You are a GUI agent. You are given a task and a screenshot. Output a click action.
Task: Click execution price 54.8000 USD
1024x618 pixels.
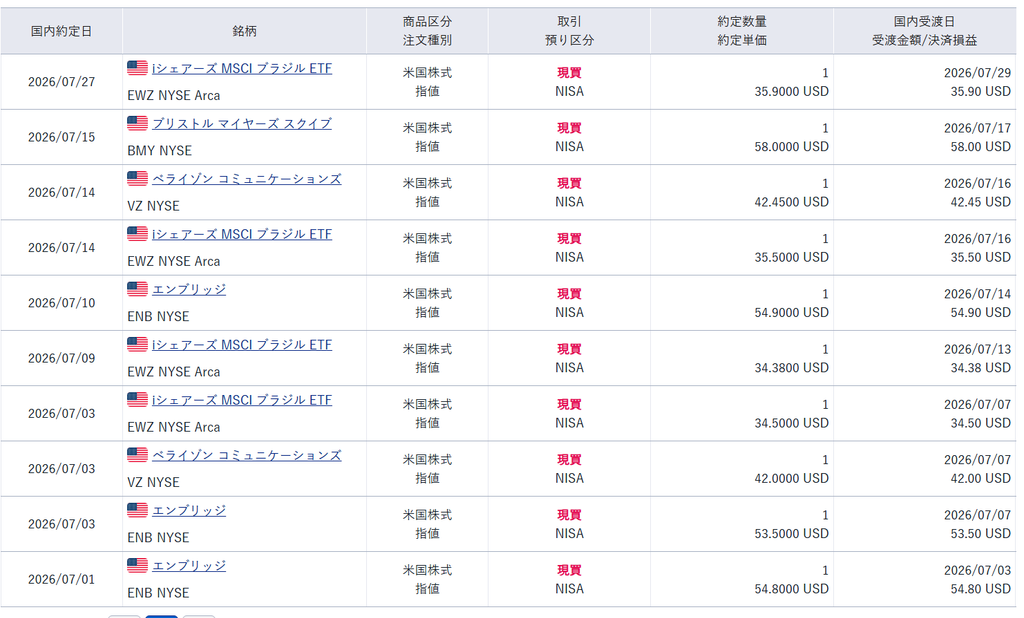pyautogui.click(x=792, y=589)
